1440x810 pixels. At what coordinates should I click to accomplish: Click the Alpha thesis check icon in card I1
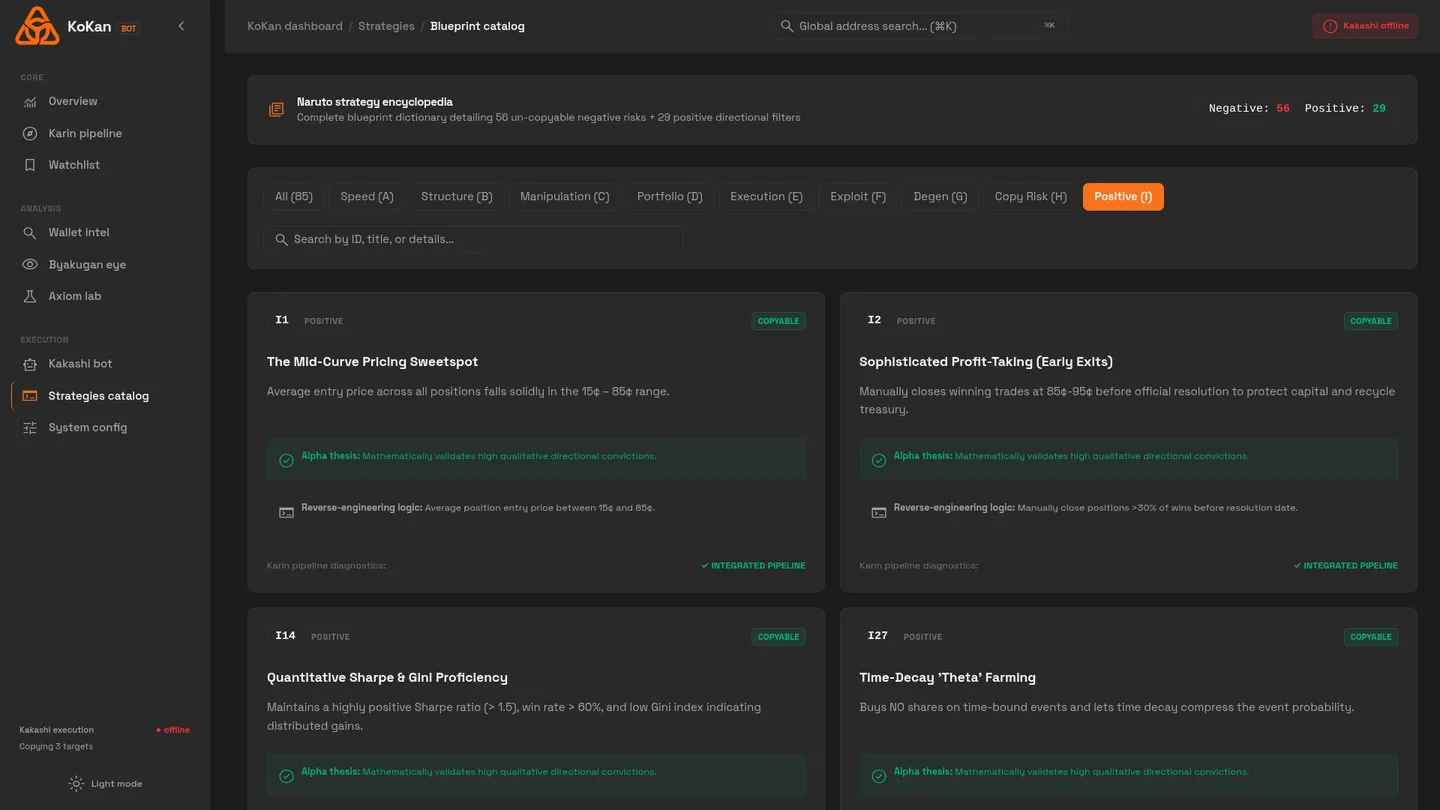click(286, 460)
